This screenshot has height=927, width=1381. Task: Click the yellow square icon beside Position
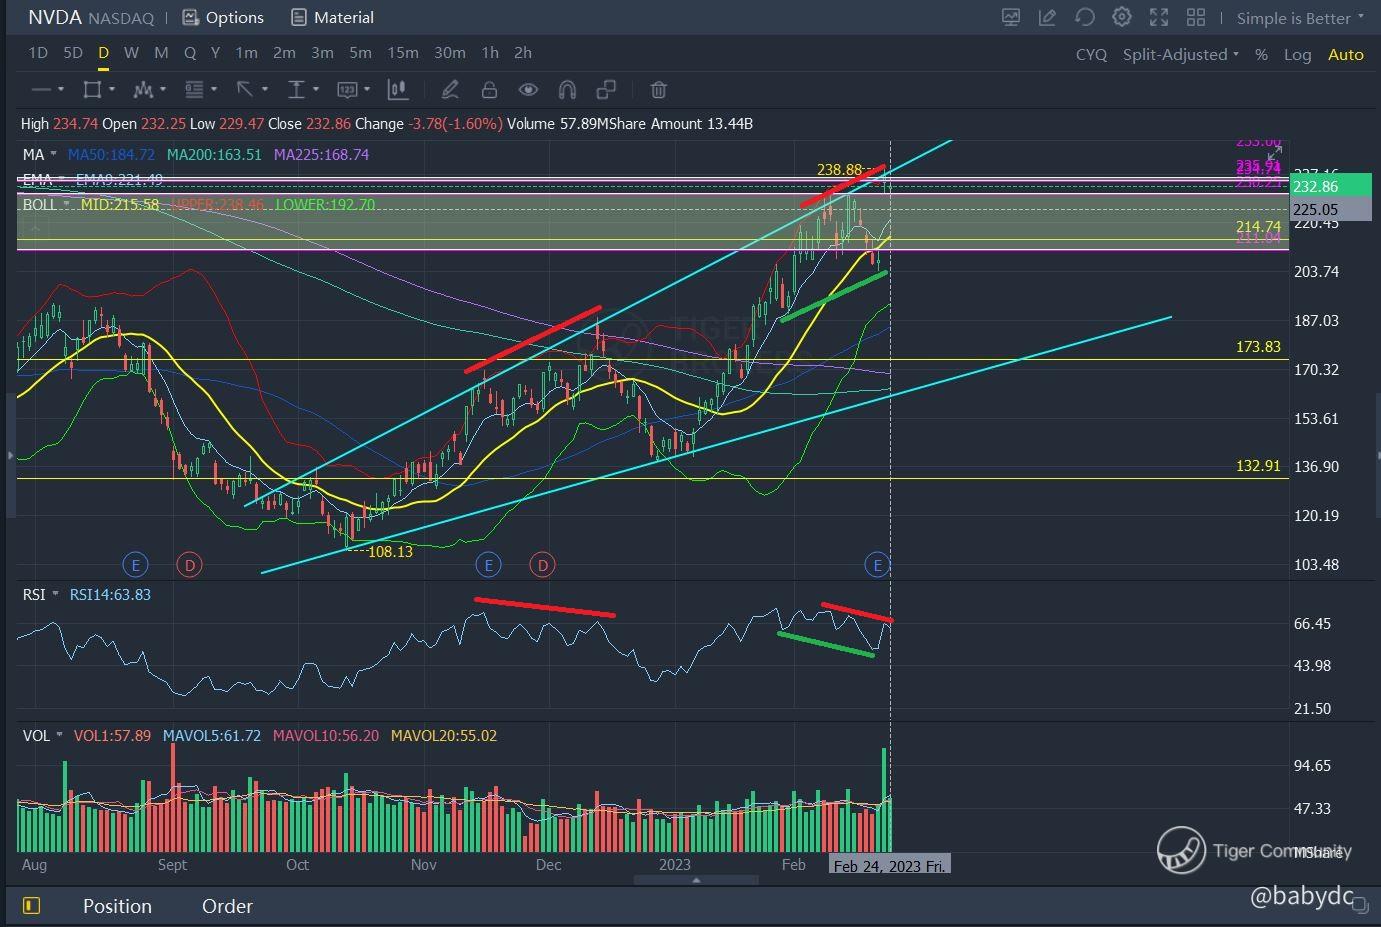click(31, 906)
